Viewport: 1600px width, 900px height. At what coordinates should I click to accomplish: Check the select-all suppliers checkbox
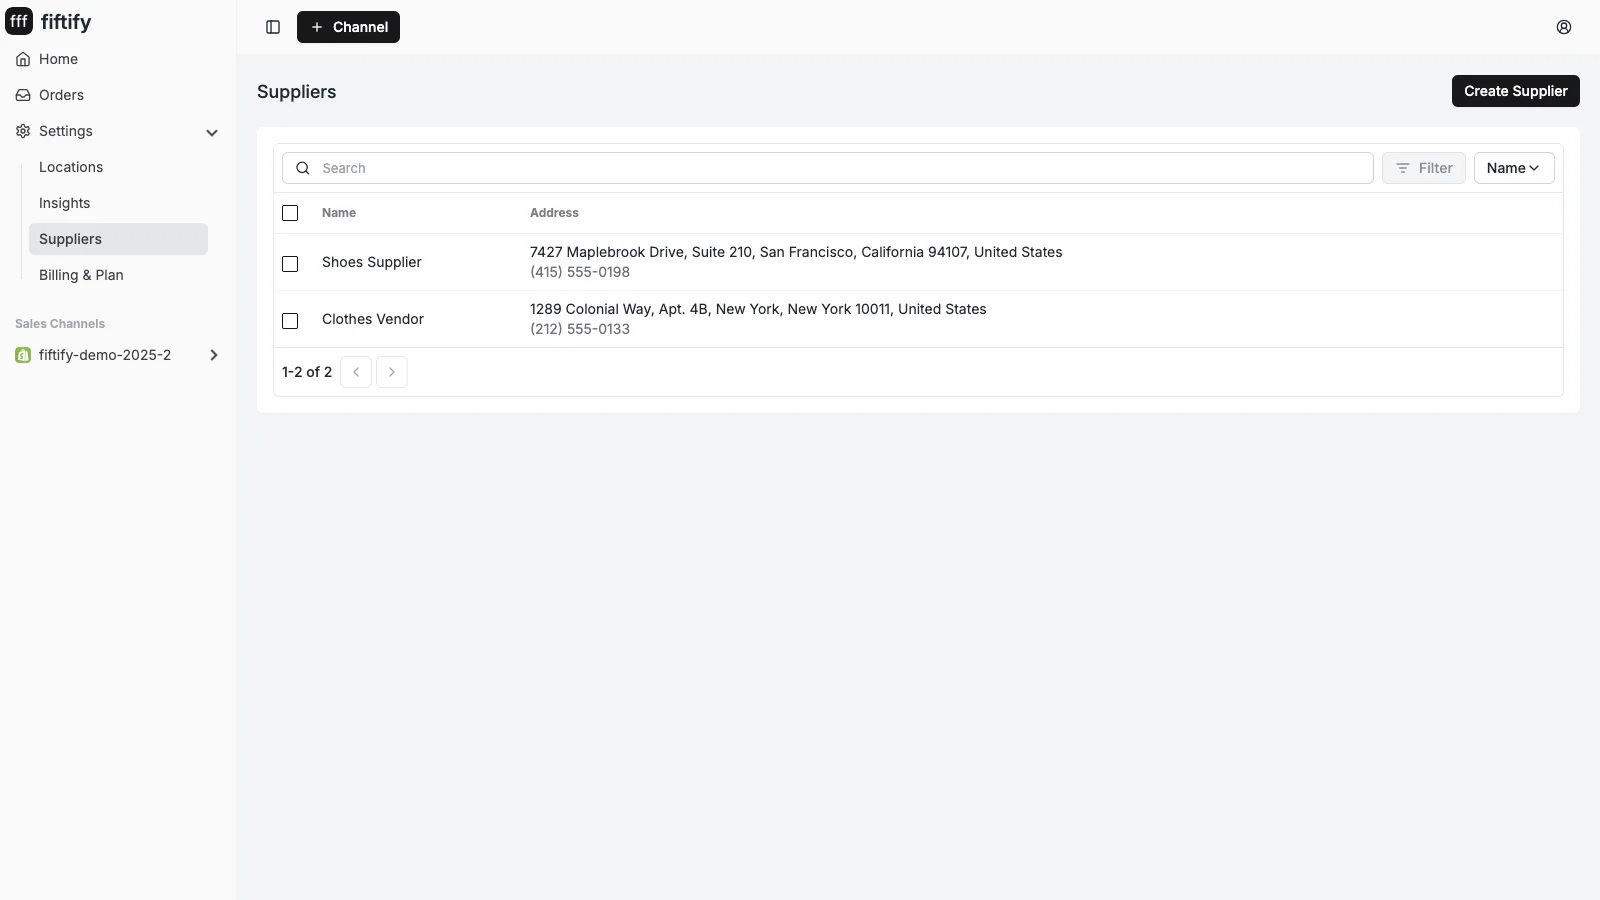(290, 213)
